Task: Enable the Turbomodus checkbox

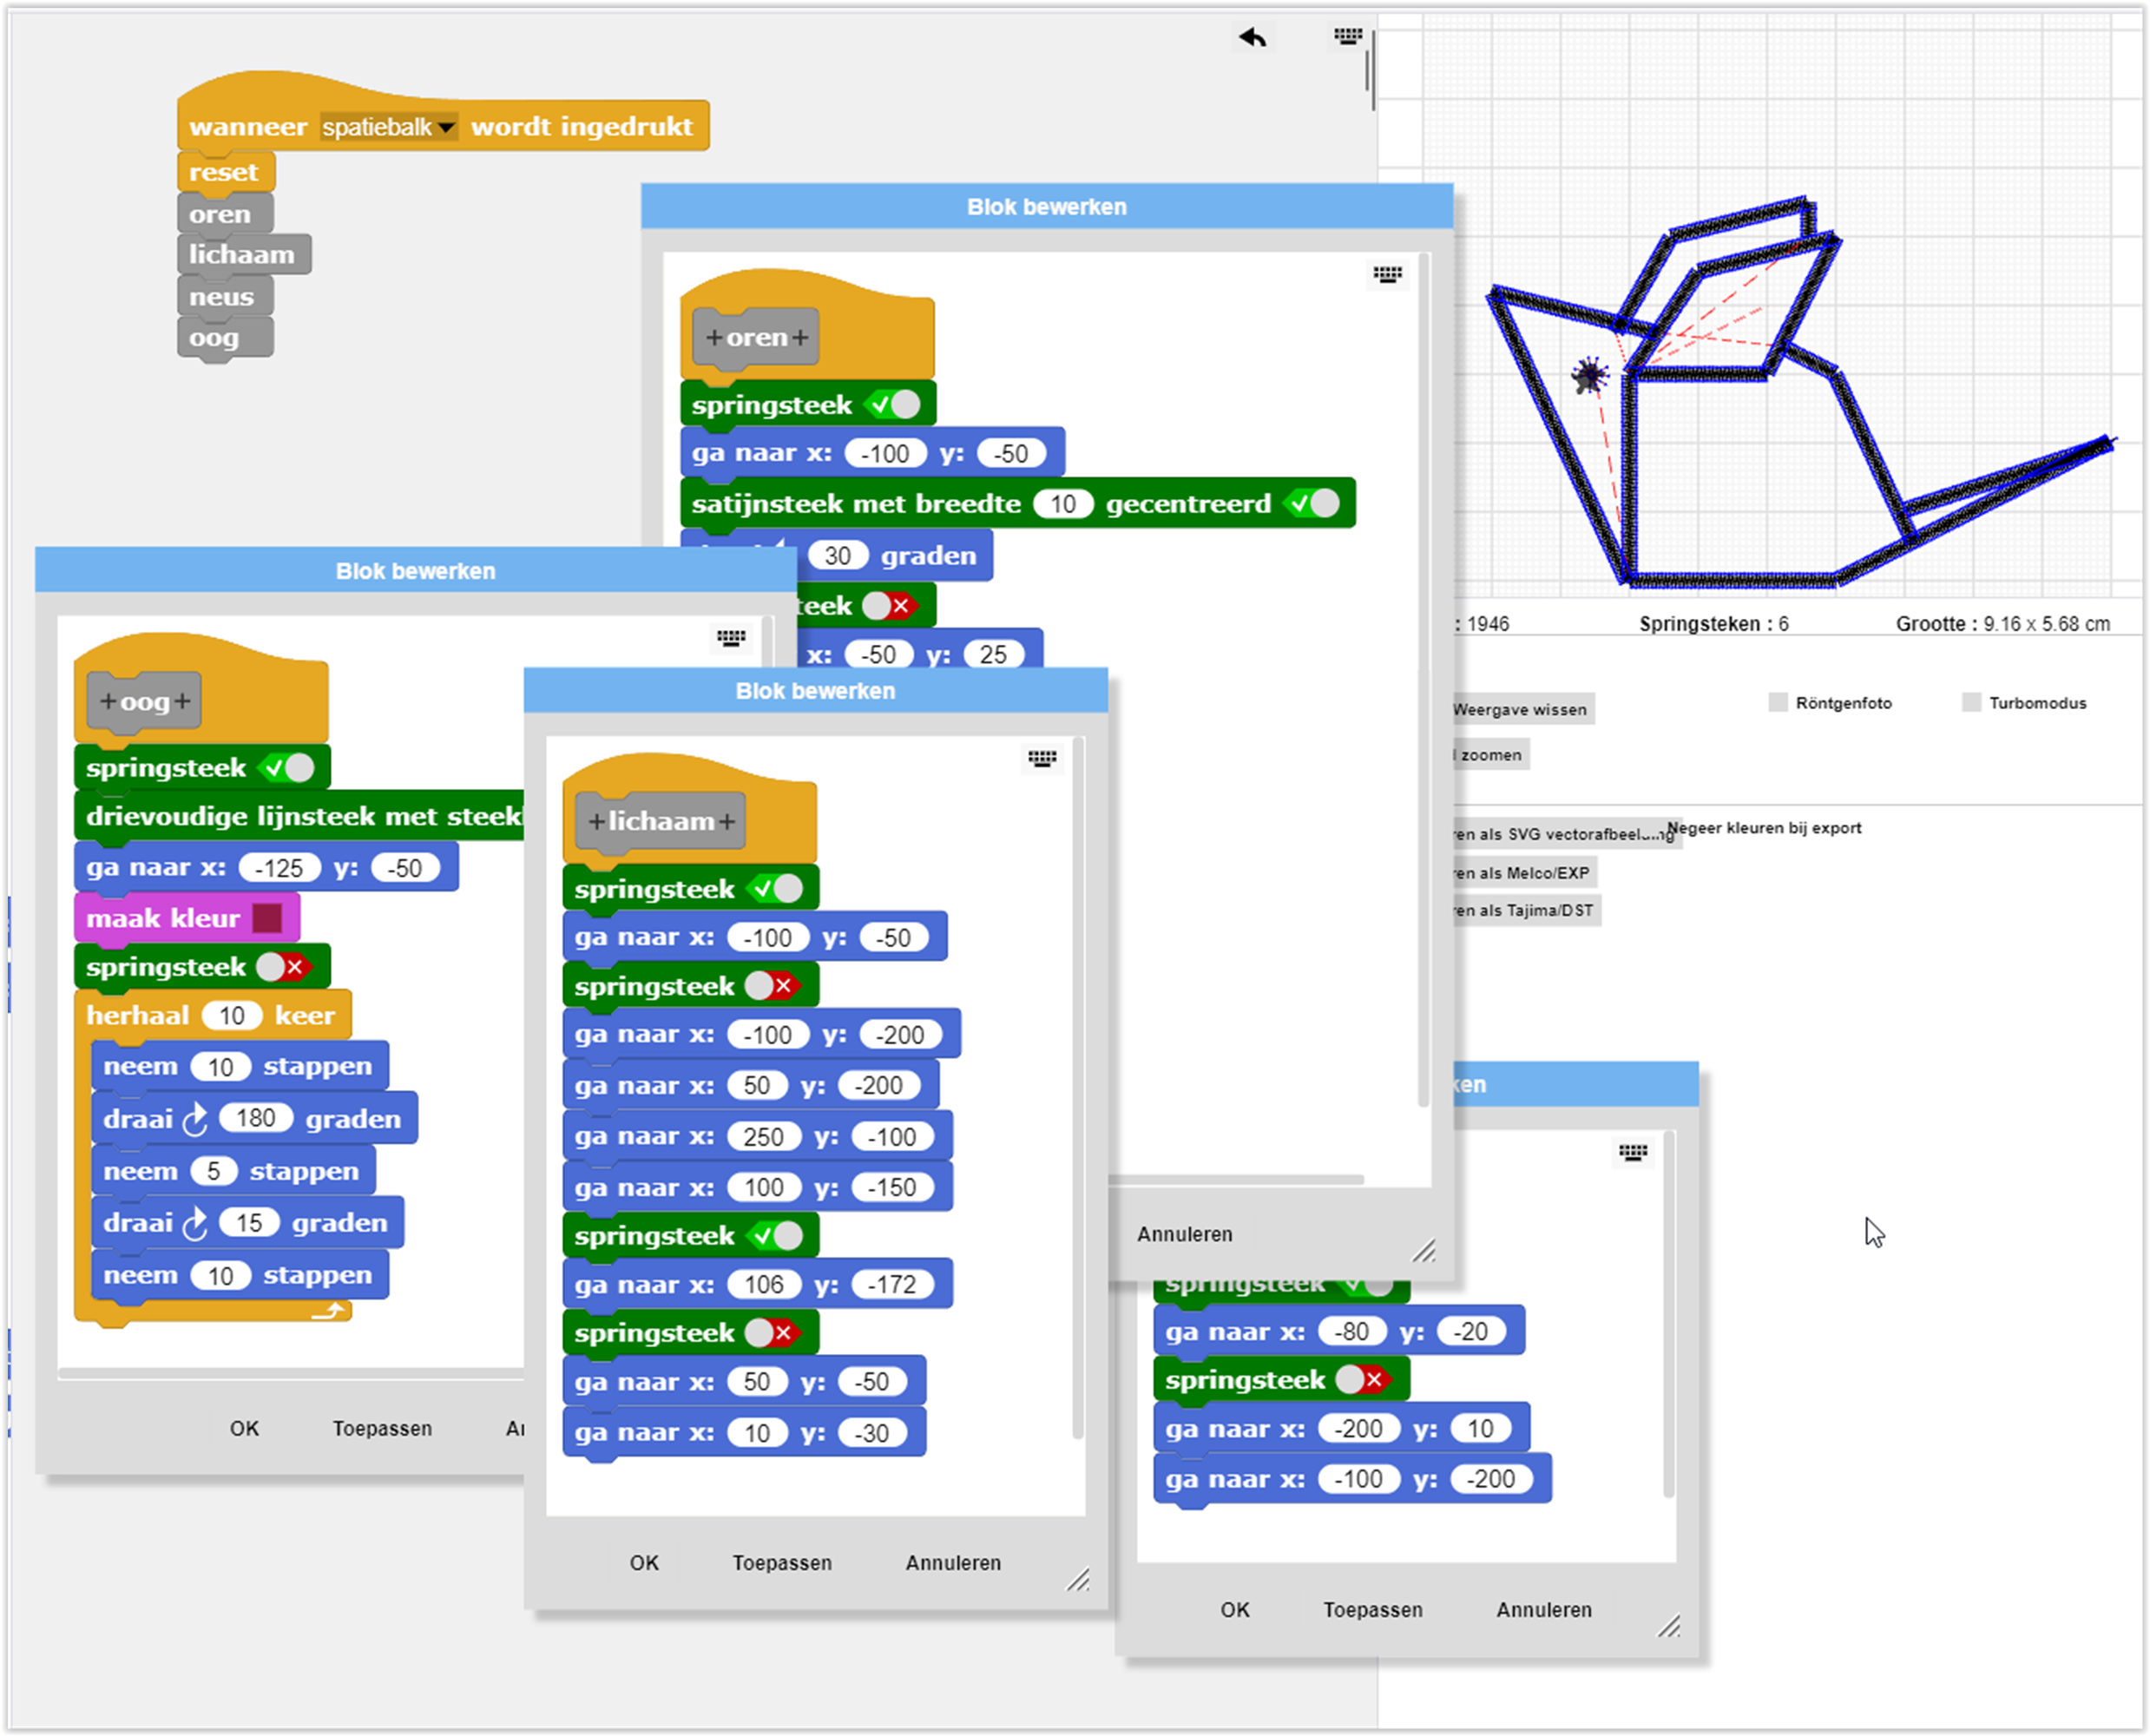Action: 1971,702
